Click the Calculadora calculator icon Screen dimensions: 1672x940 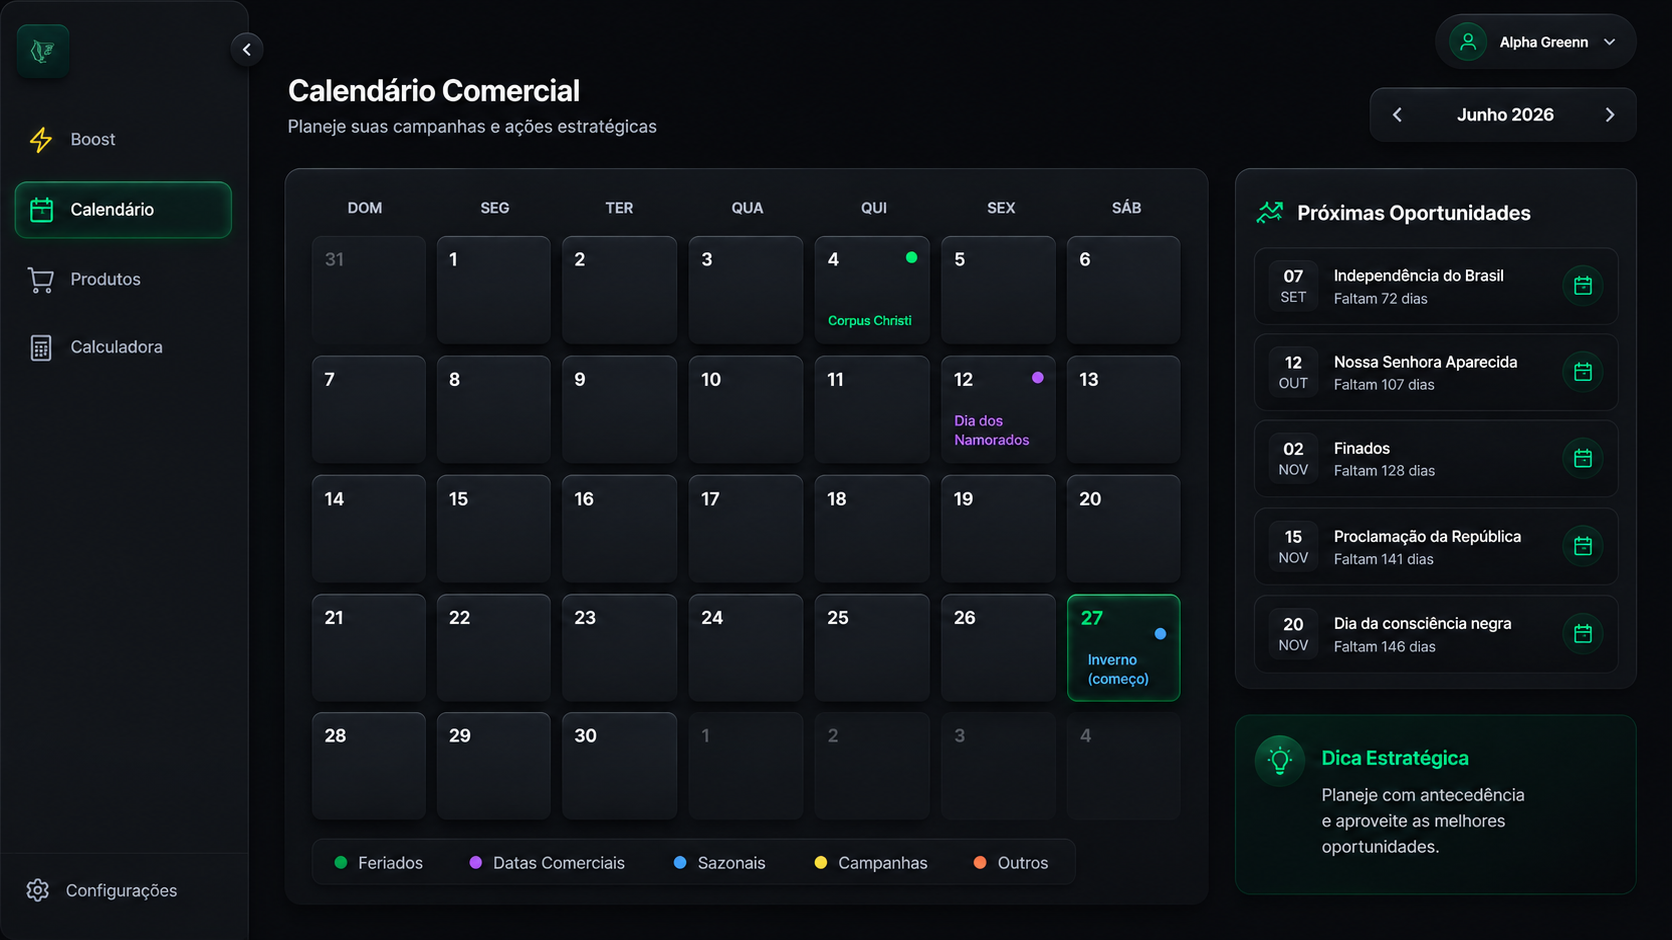[41, 348]
